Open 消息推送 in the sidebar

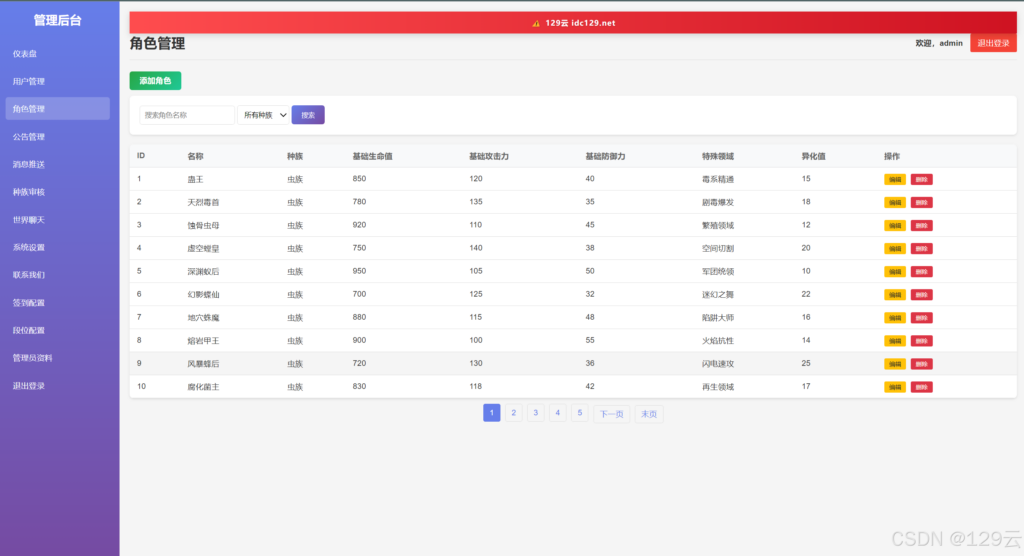point(29,164)
